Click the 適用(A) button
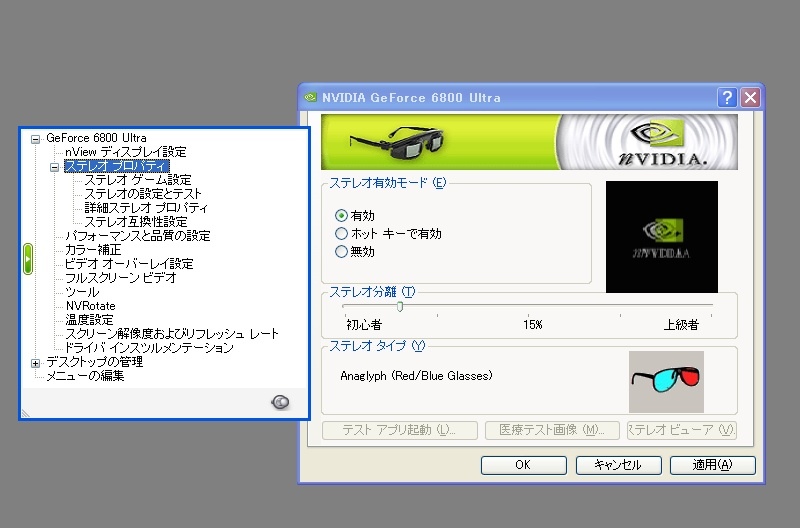The image size is (800, 528). (x=712, y=465)
